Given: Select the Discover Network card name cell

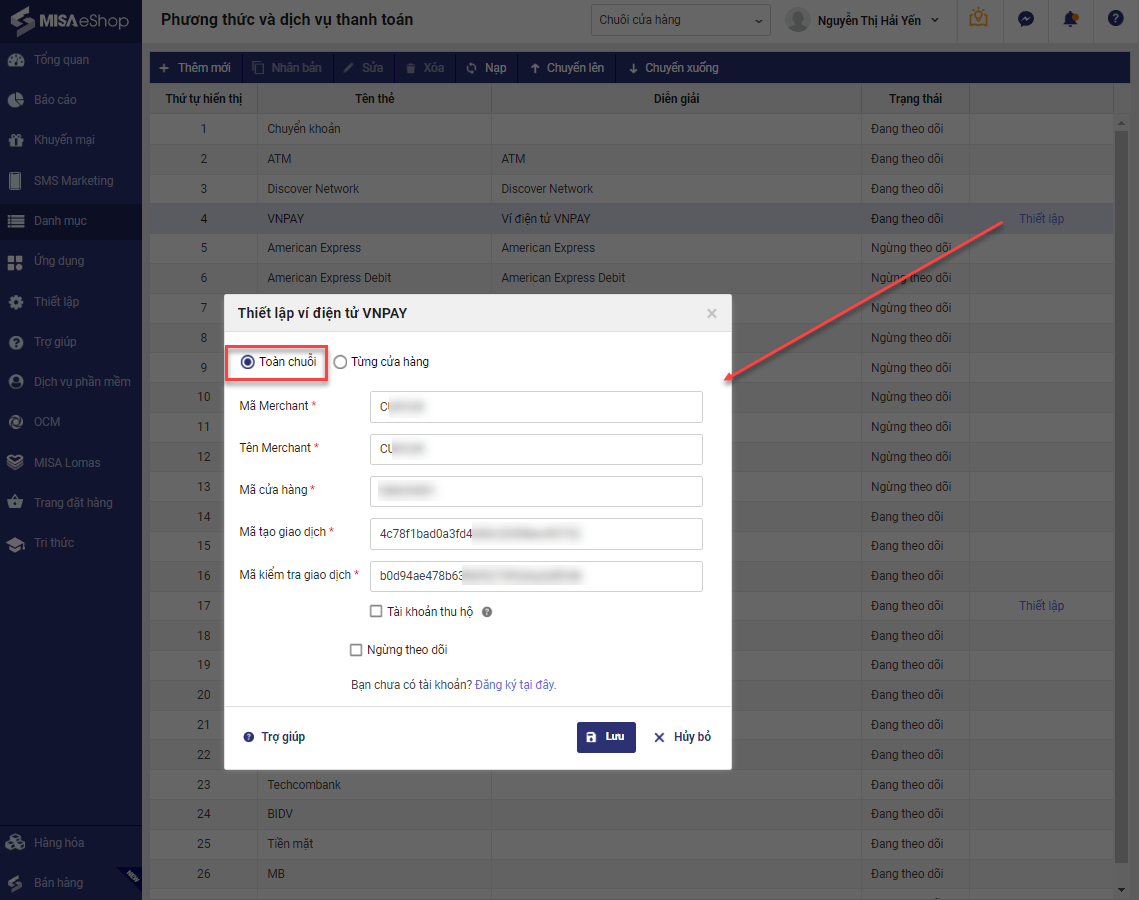Looking at the screenshot, I should [x=374, y=189].
